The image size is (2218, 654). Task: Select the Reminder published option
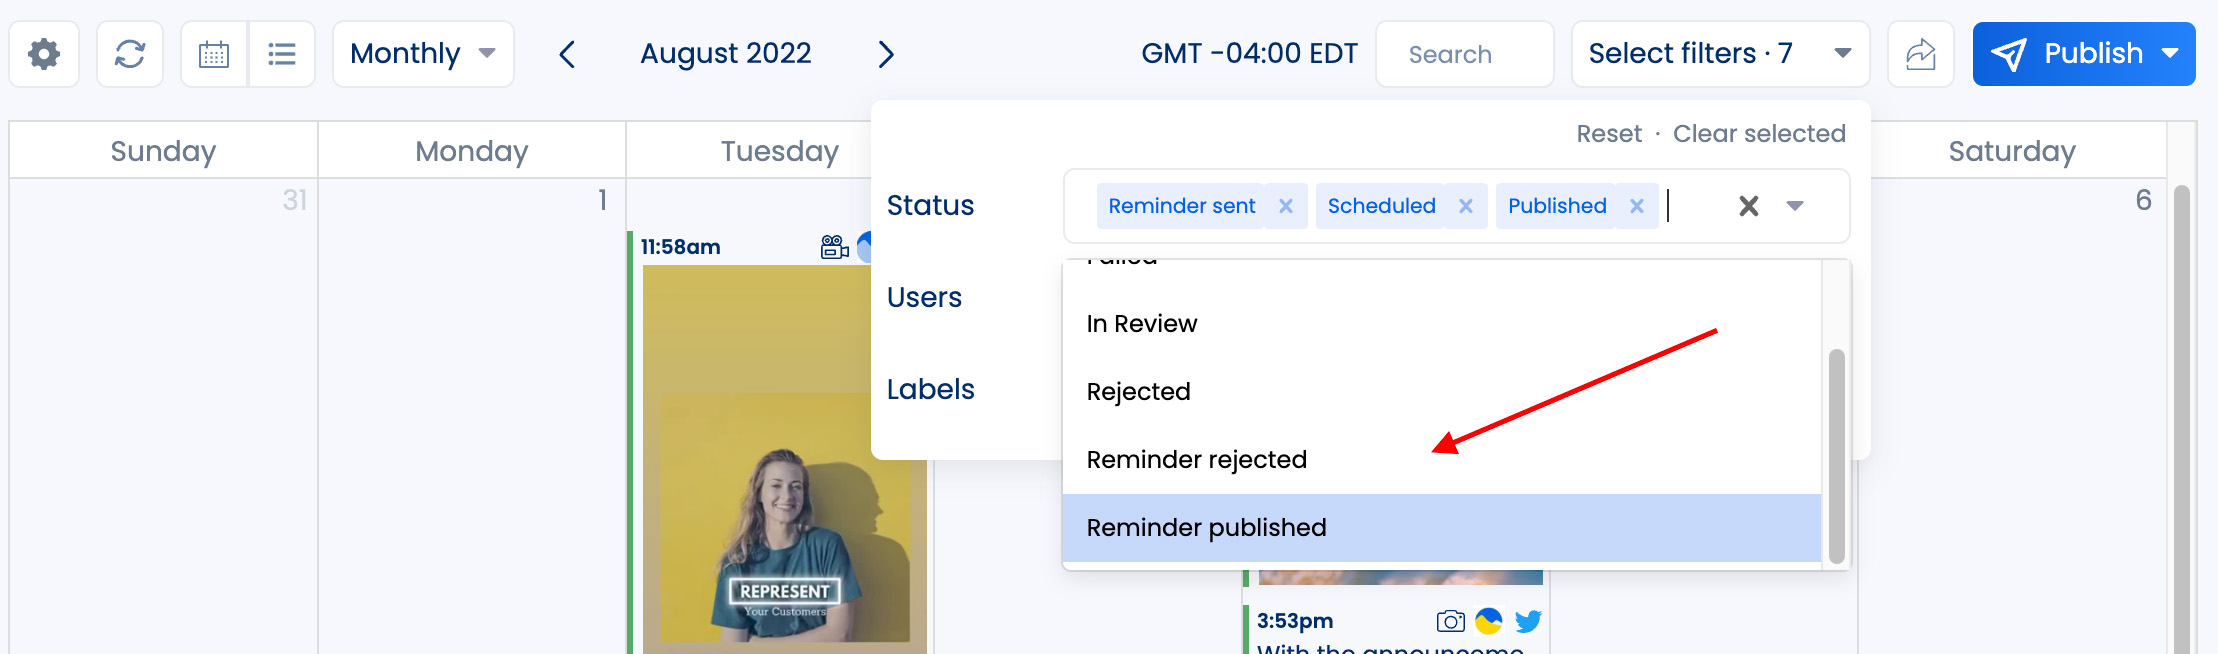point(1442,528)
